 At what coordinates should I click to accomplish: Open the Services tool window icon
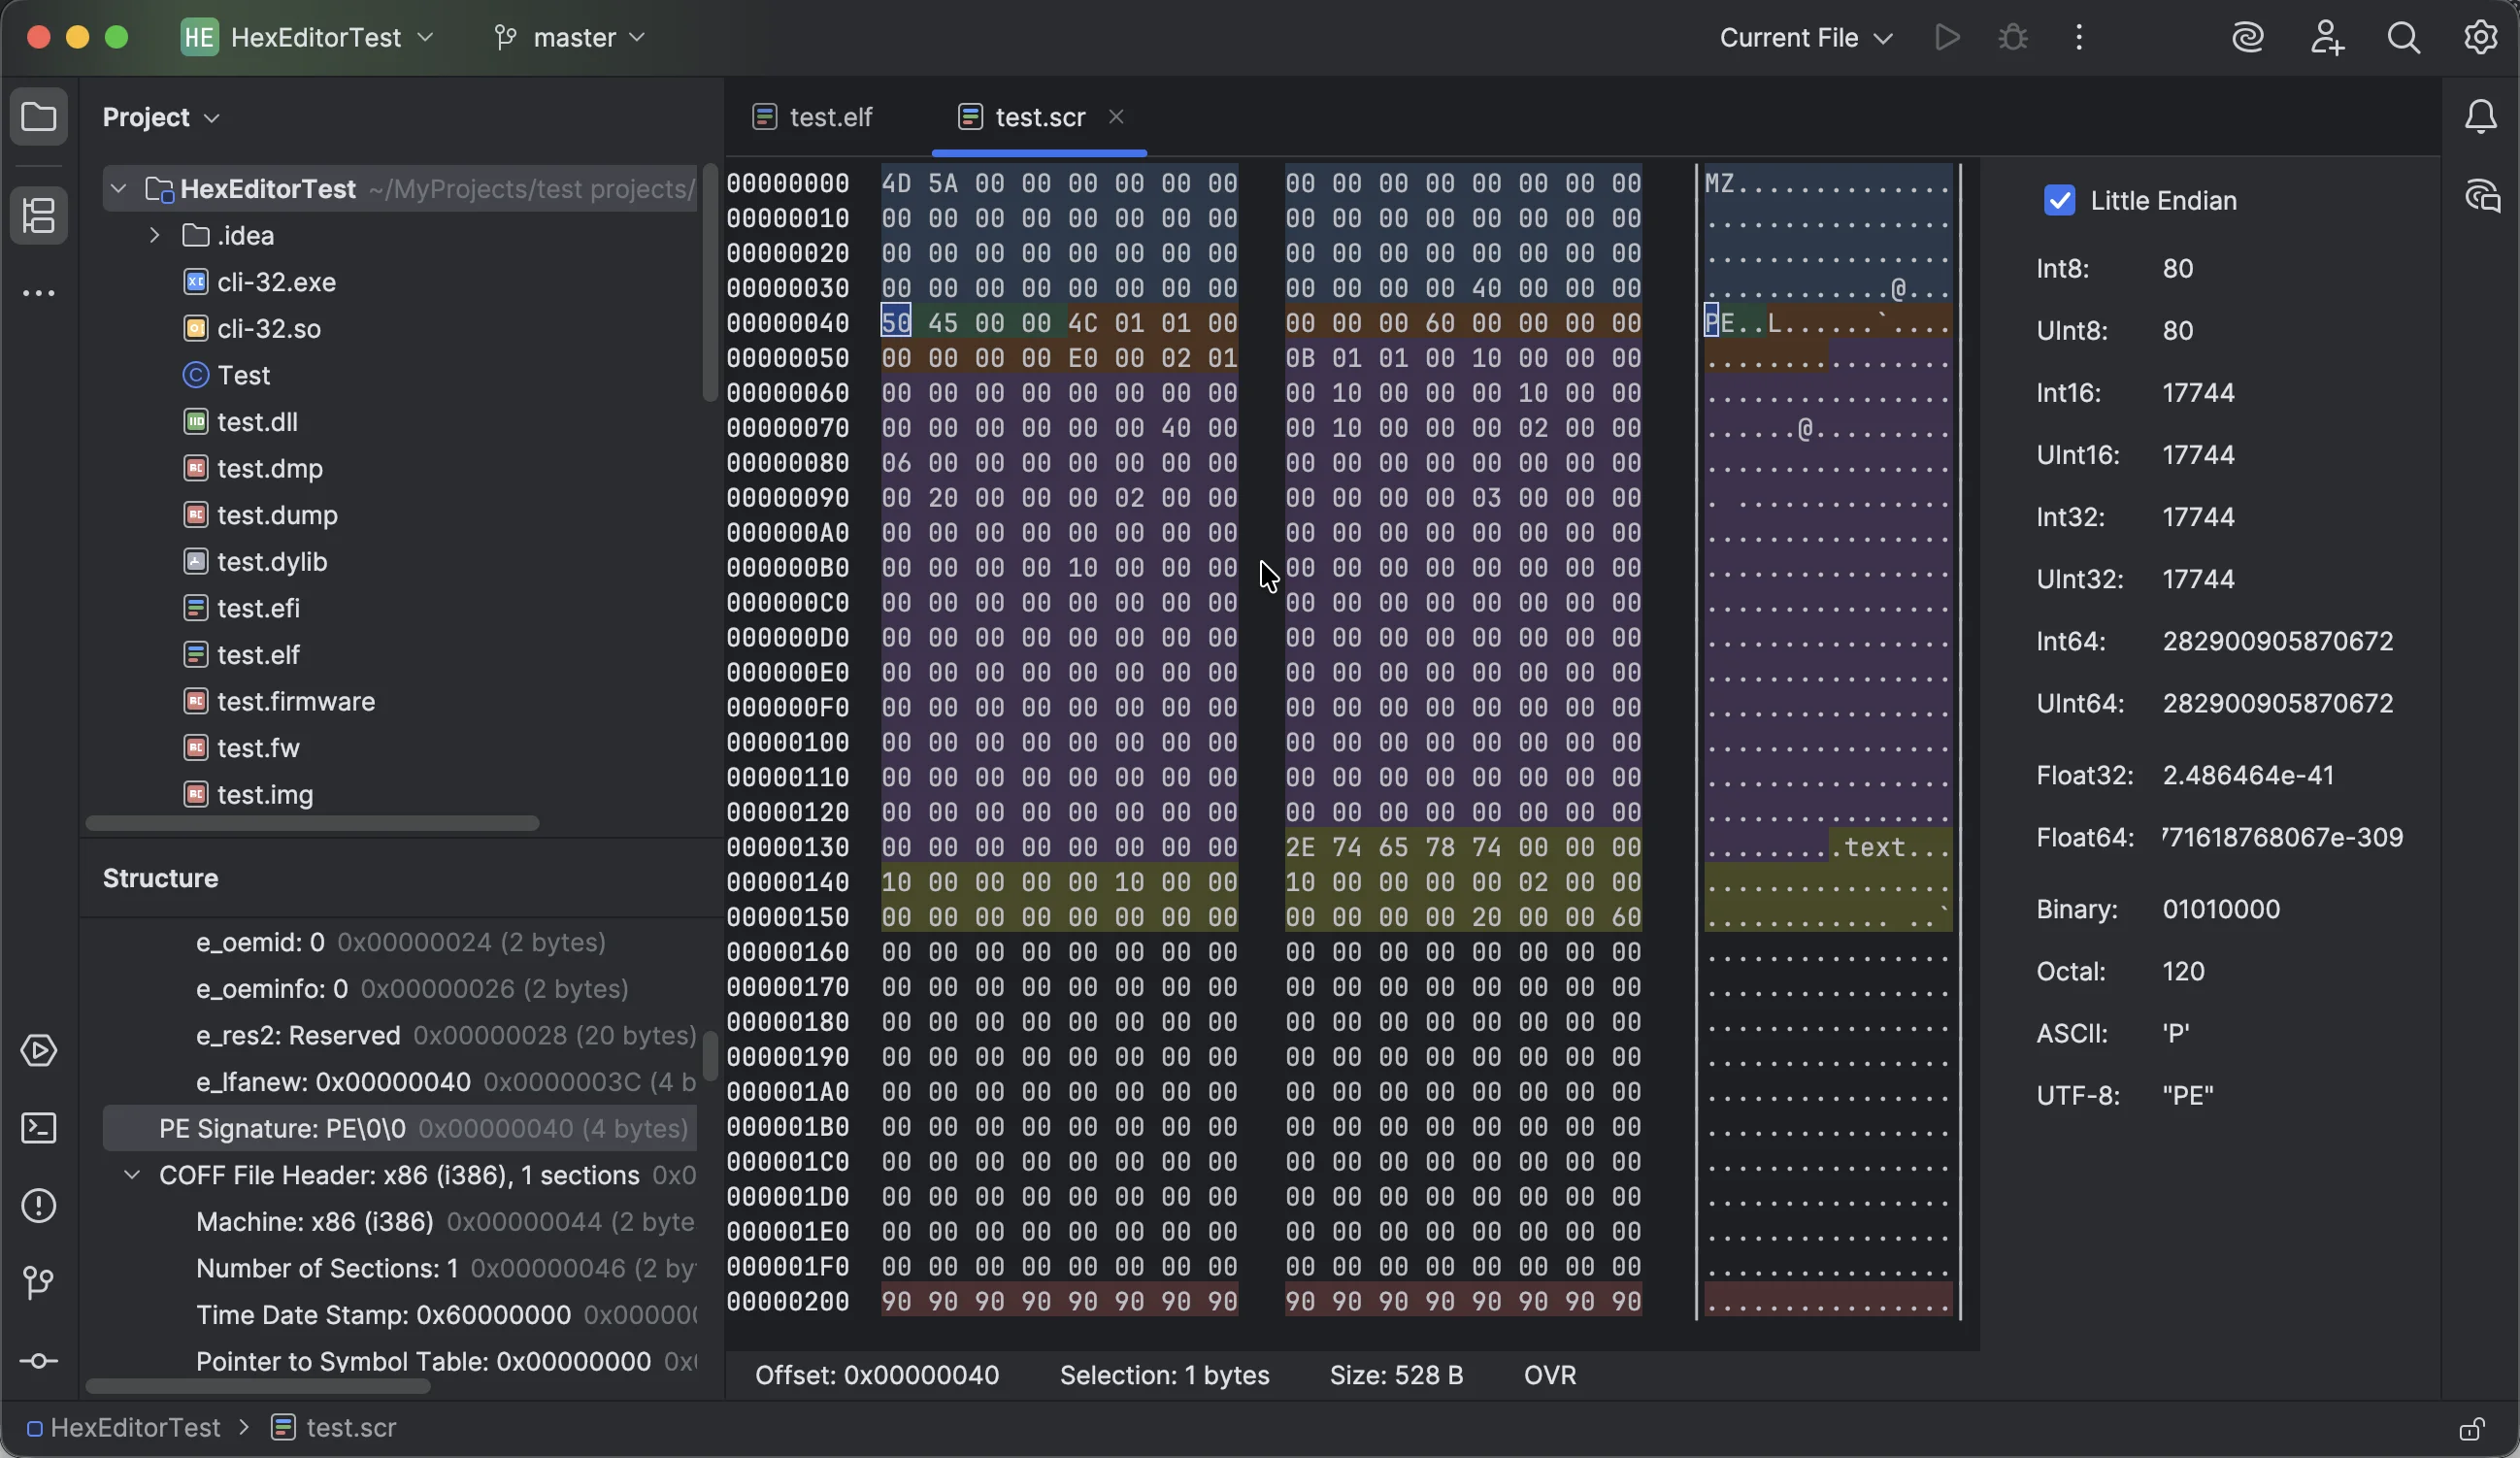tap(39, 1051)
